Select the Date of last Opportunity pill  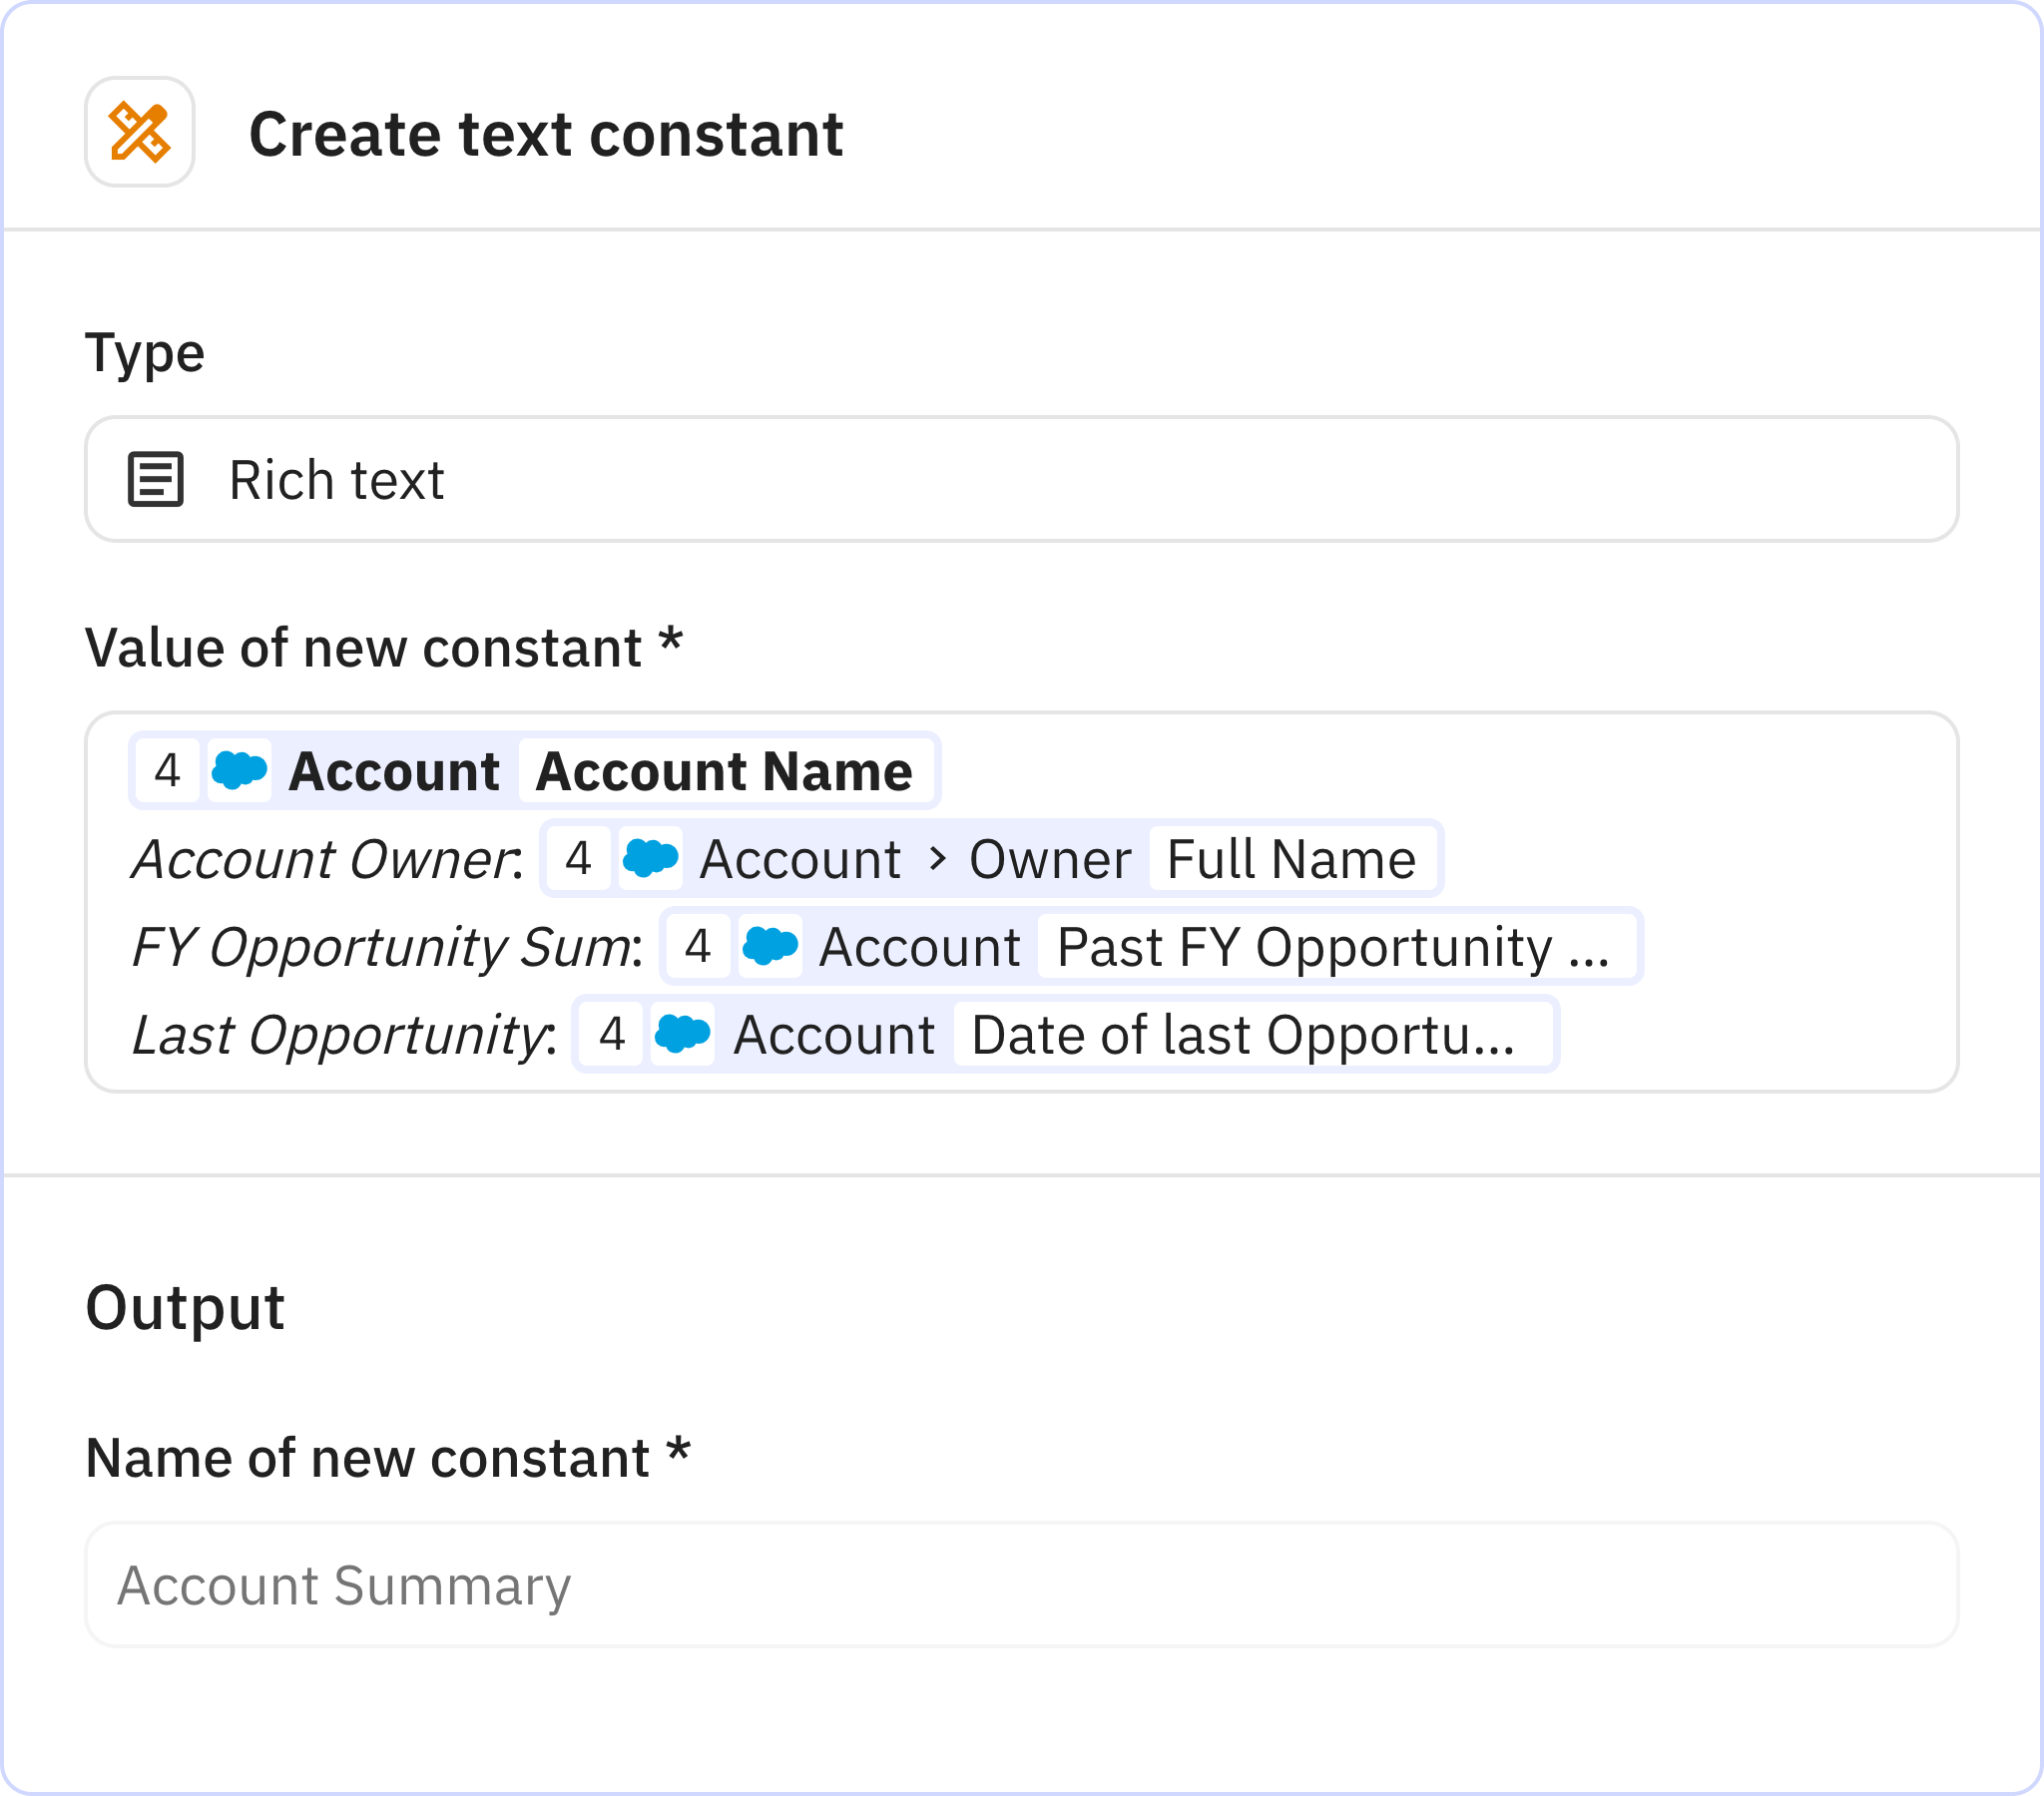1065,1035
